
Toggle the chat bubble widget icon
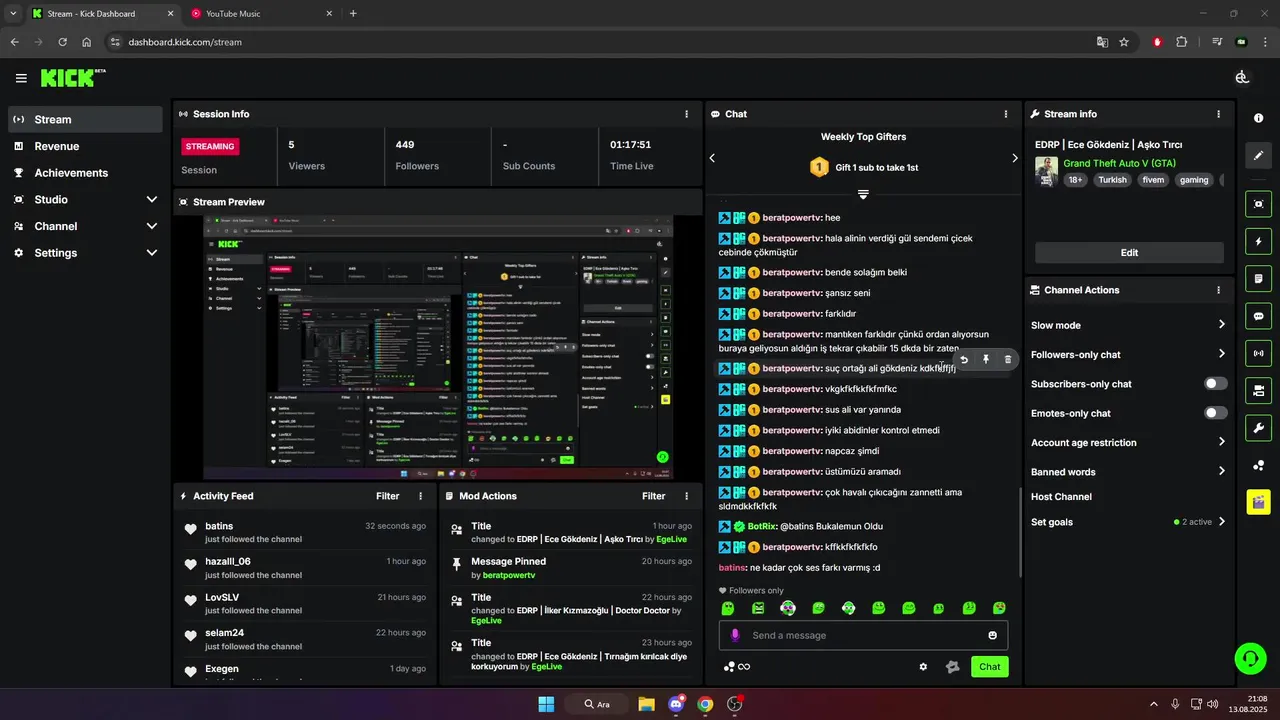point(1258,315)
